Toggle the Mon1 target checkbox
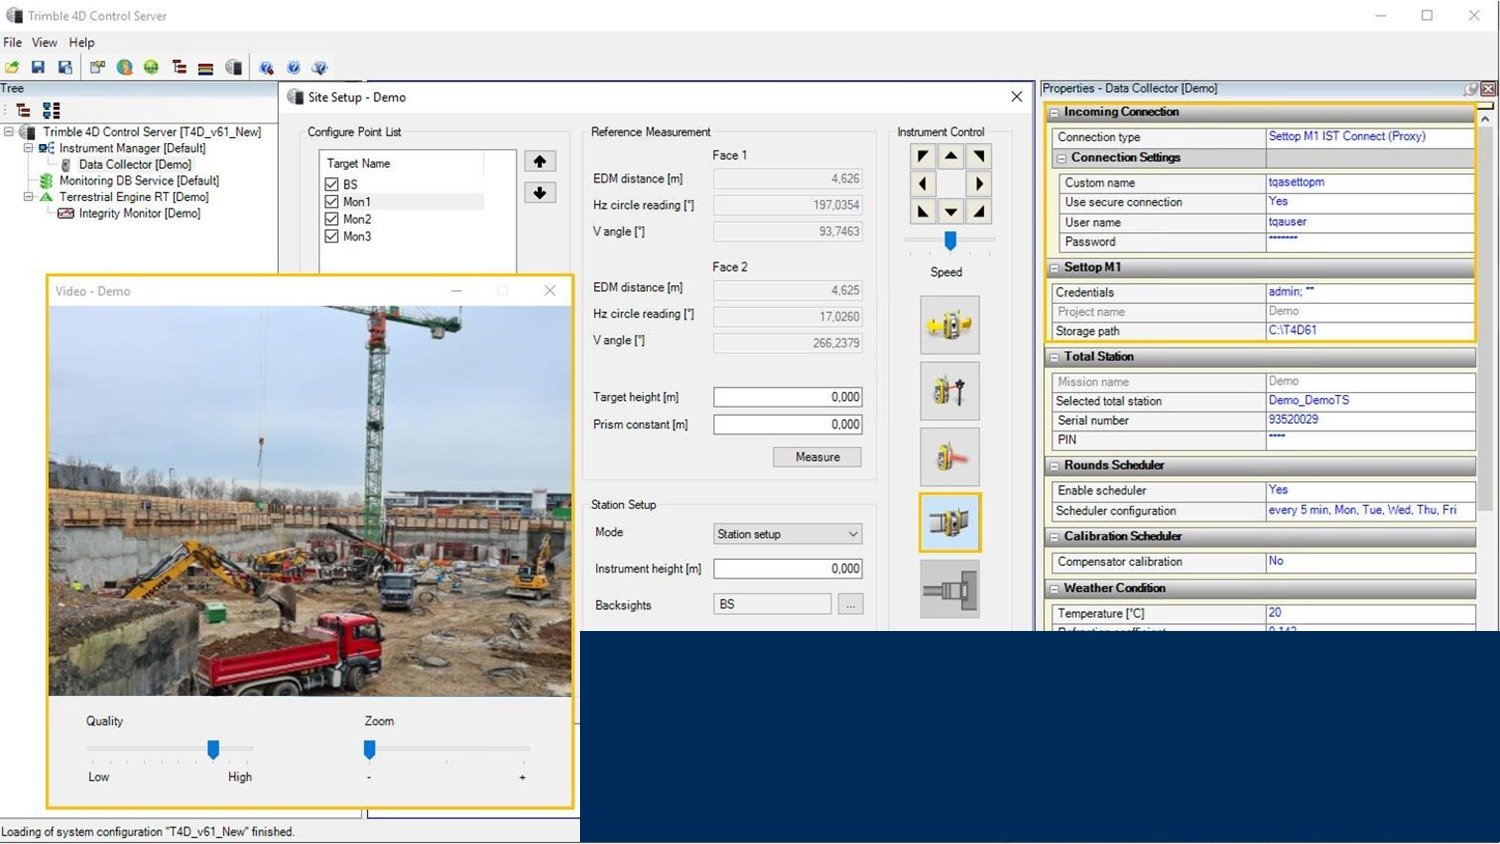 point(332,202)
